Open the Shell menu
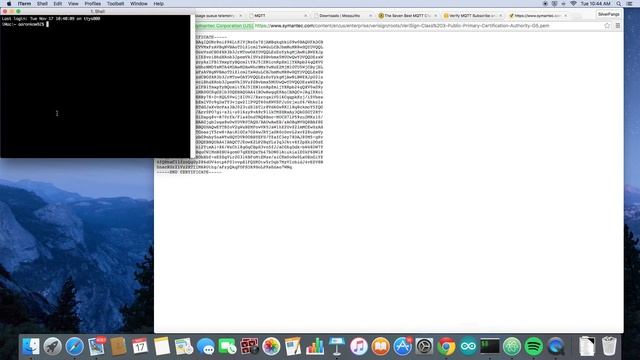 click(42, 4)
